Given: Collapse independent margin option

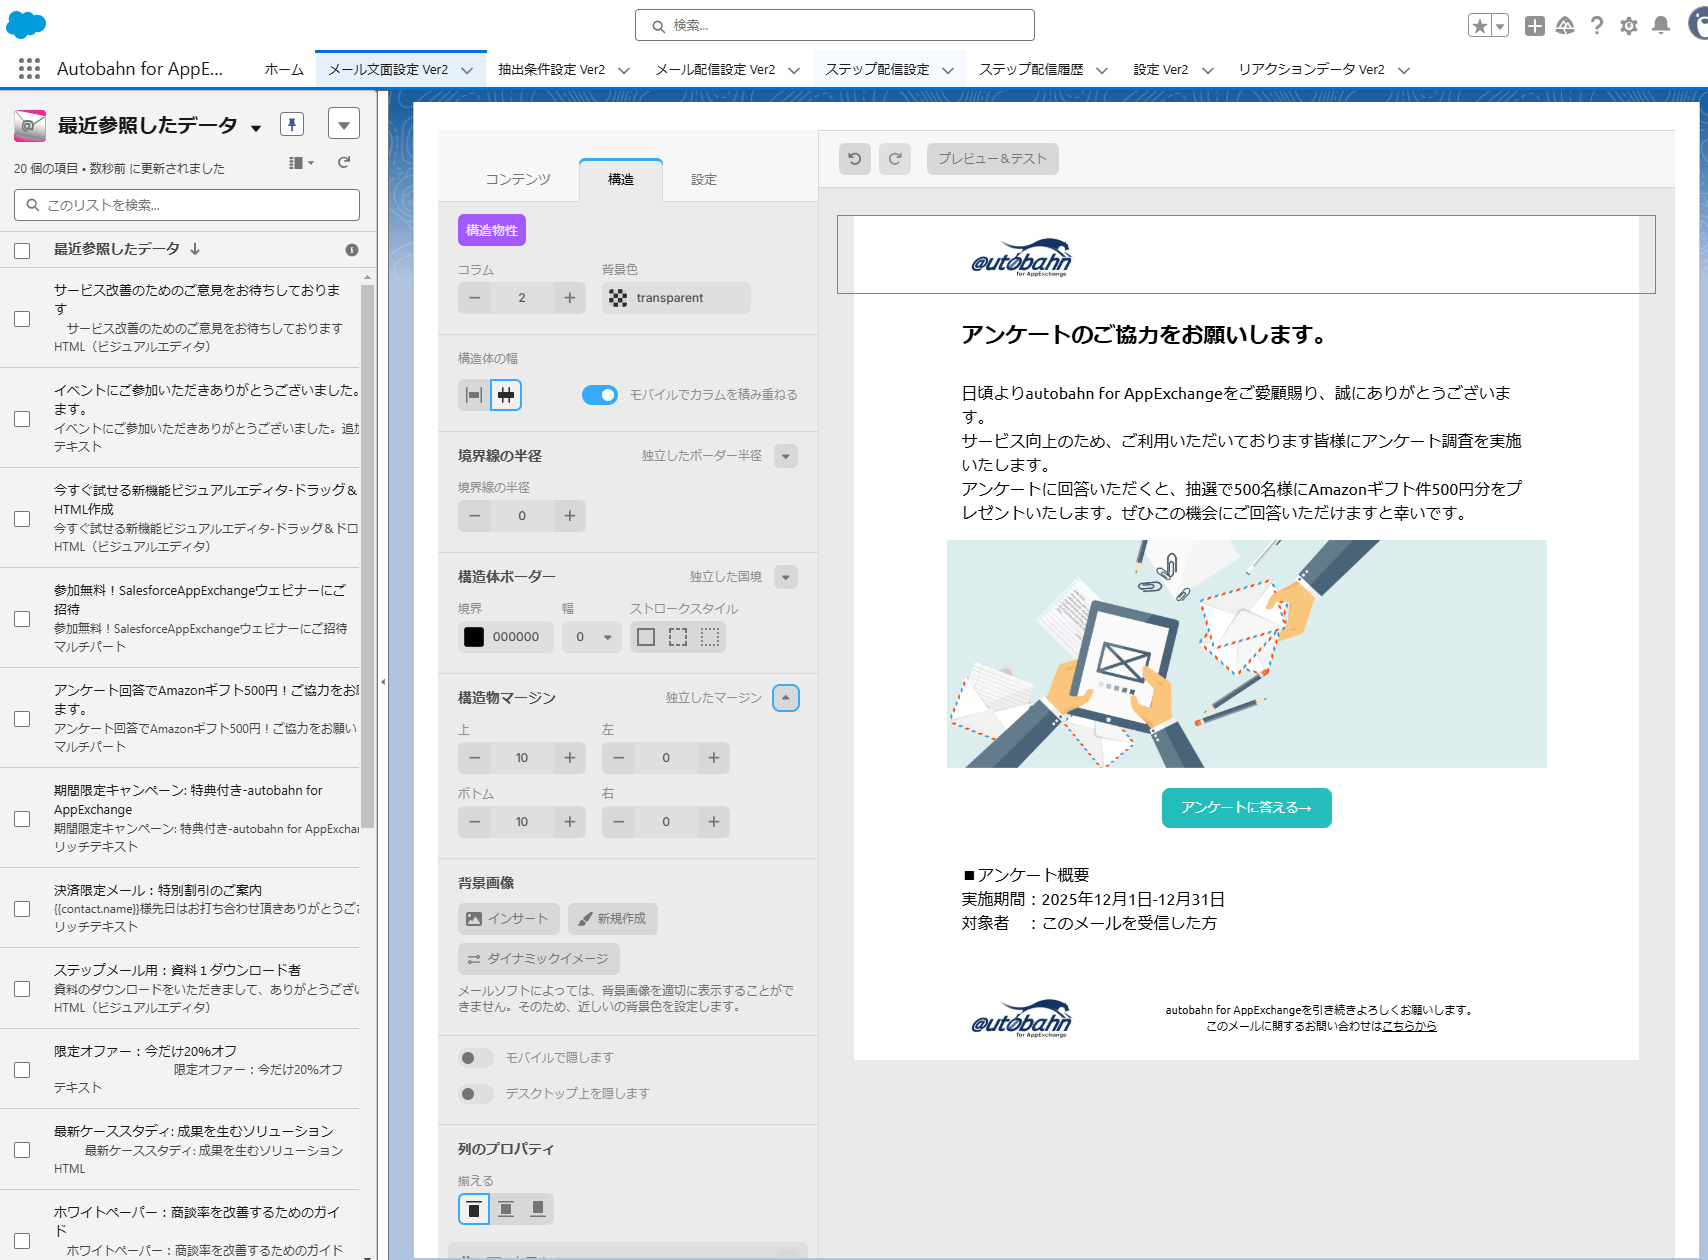Looking at the screenshot, I should (786, 698).
